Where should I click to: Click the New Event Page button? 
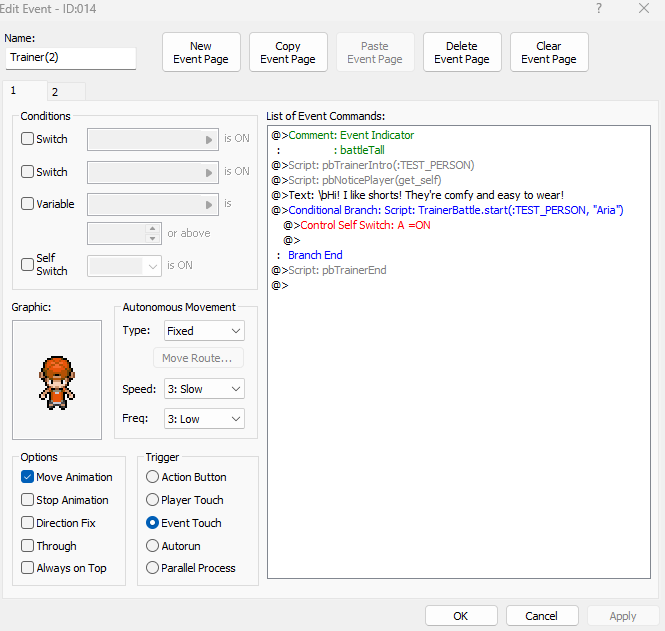(x=201, y=53)
